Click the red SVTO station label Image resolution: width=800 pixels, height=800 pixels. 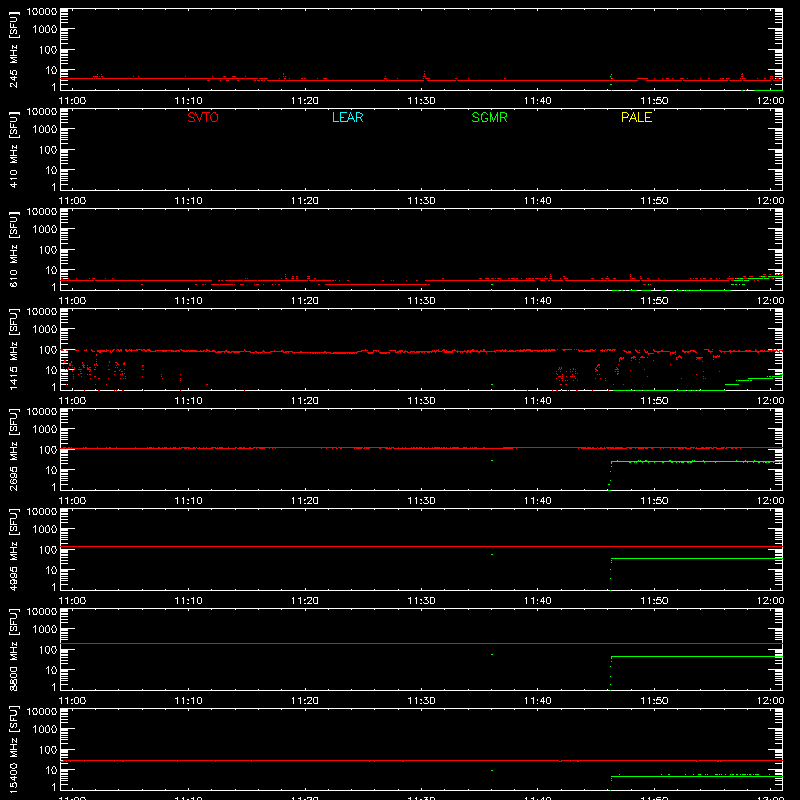(x=203, y=117)
